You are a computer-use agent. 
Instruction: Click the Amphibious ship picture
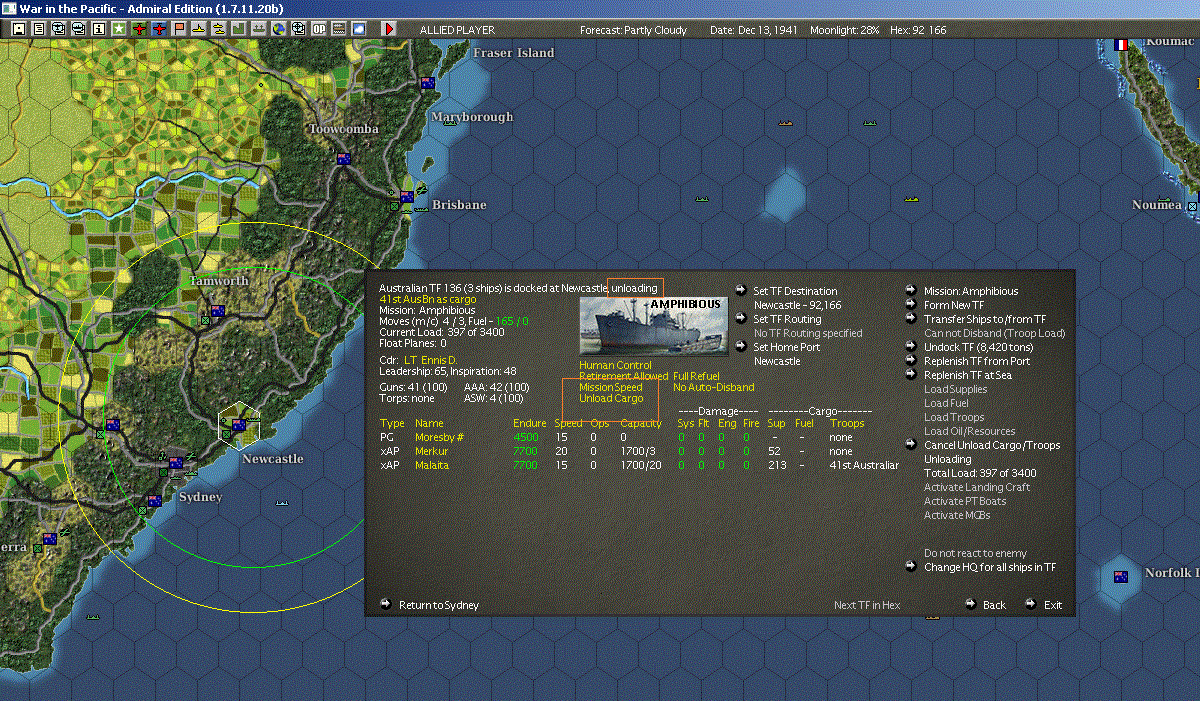coord(654,326)
